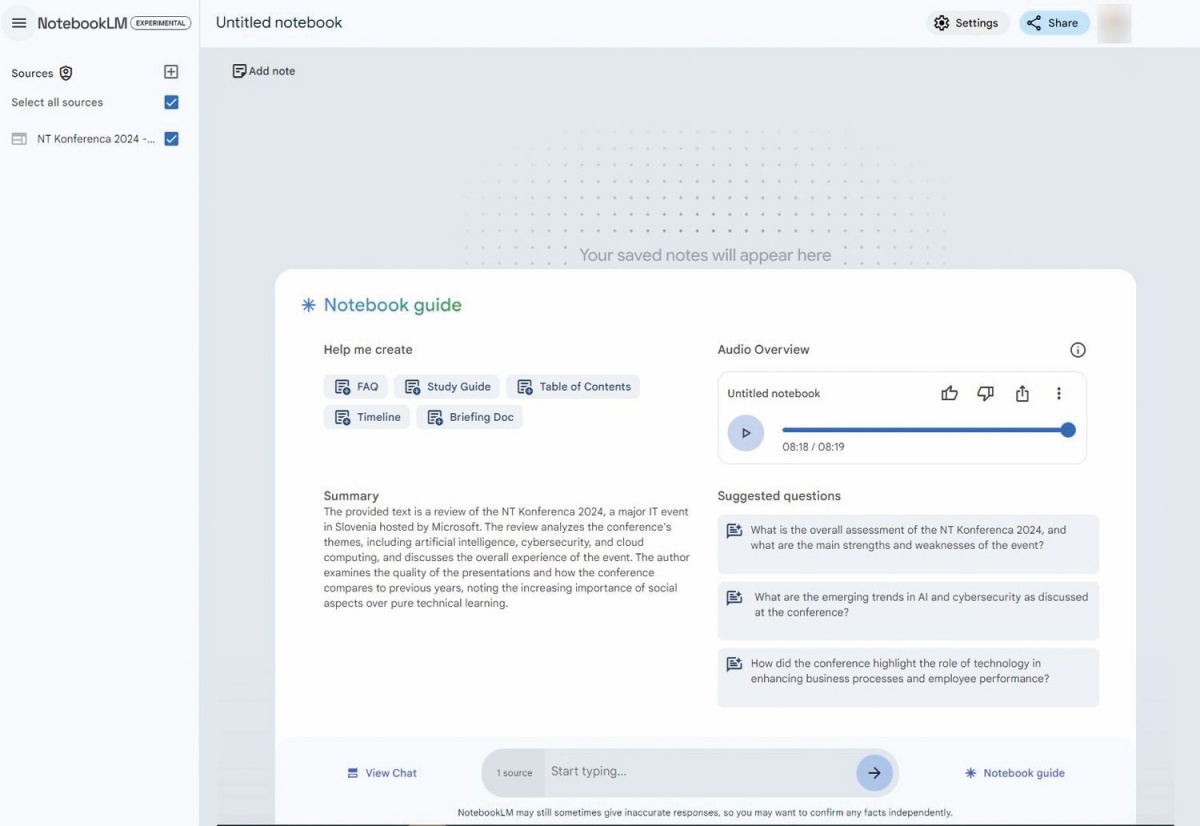The width and height of the screenshot is (1200, 826).
Task: Toggle the Select all sources checkbox
Action: [171, 102]
